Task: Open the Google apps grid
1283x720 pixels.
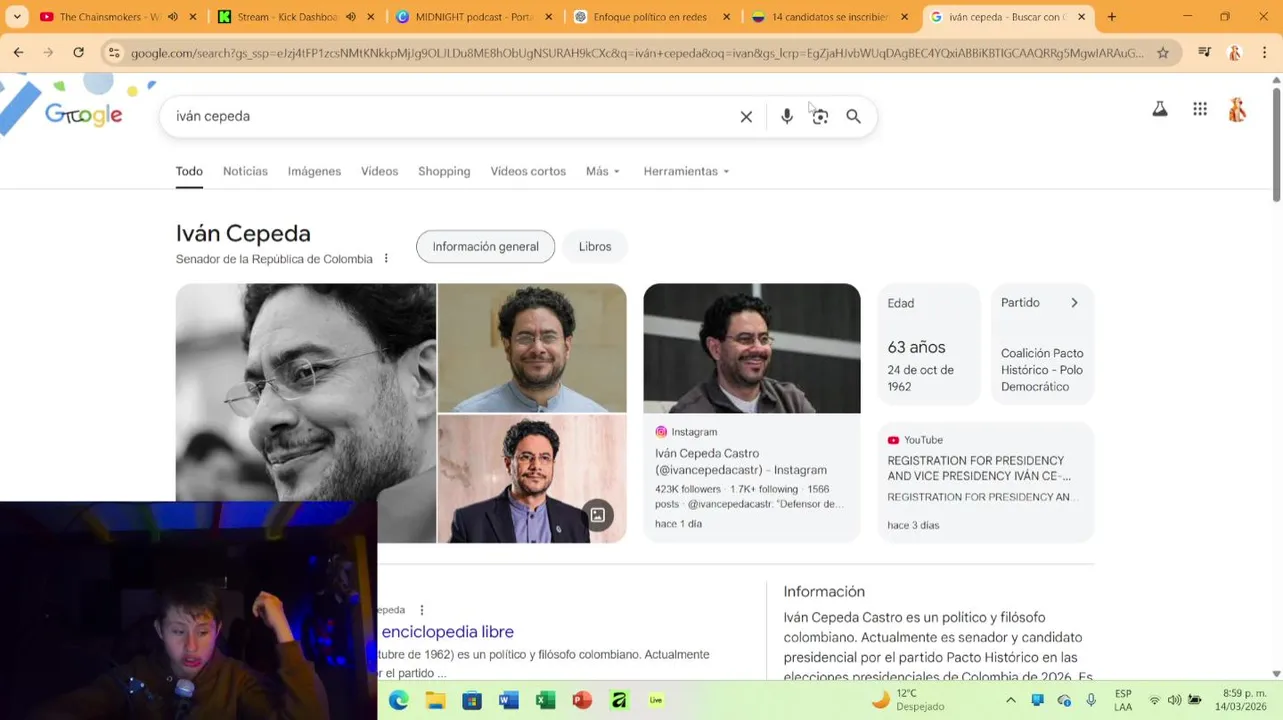Action: [1200, 109]
